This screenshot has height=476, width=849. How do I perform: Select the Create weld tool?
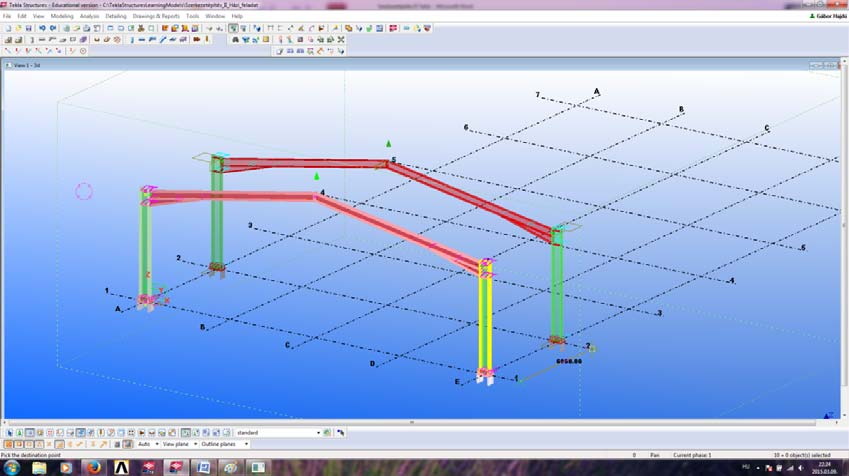(207, 40)
